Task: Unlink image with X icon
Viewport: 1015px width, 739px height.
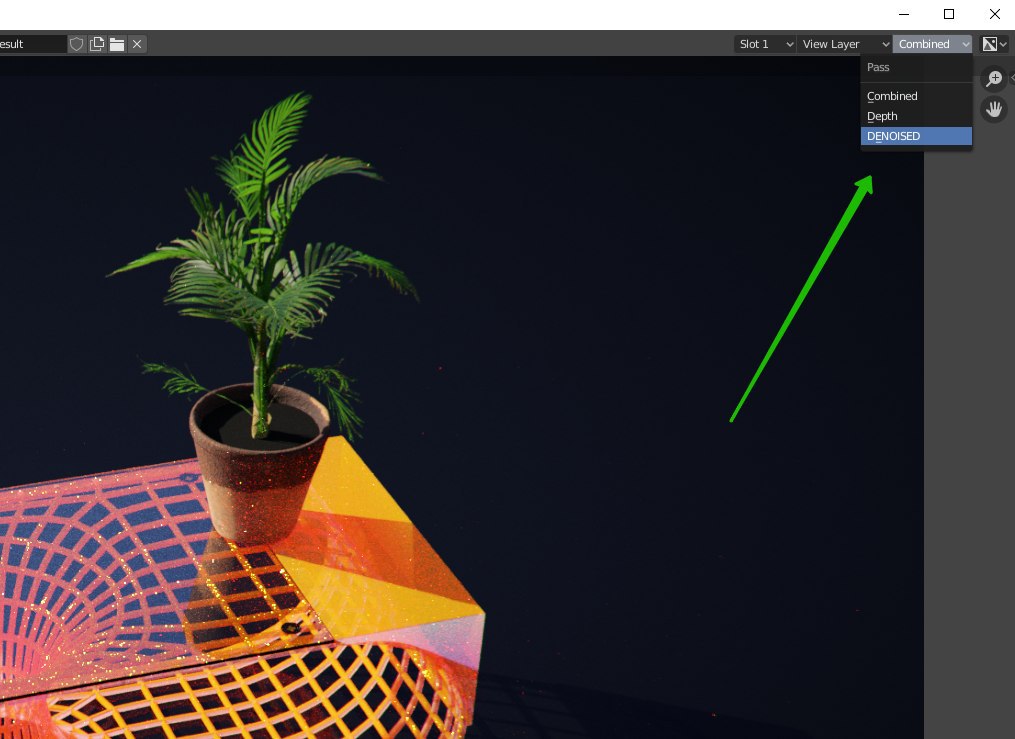Action: click(137, 44)
